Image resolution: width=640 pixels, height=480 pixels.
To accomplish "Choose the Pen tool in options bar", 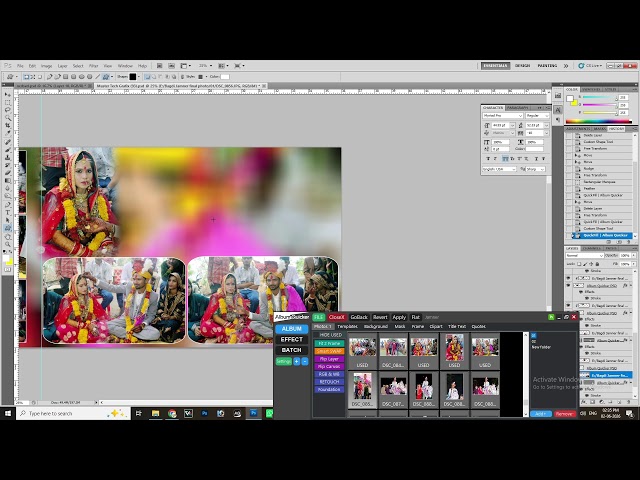I will pos(49,77).
